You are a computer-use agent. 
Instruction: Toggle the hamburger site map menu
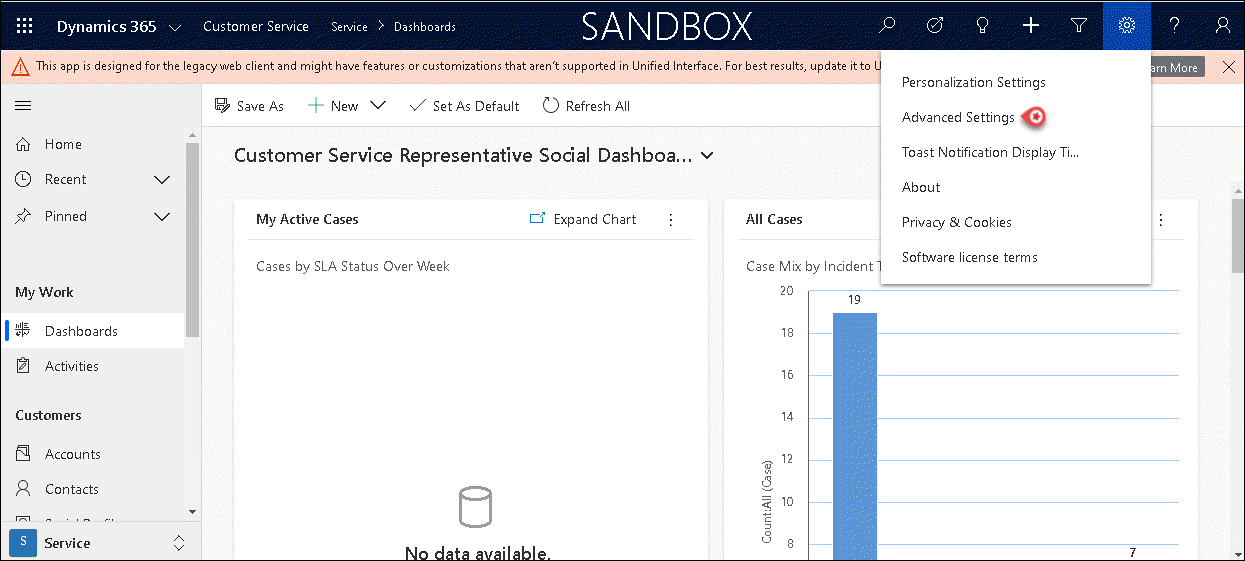point(23,106)
